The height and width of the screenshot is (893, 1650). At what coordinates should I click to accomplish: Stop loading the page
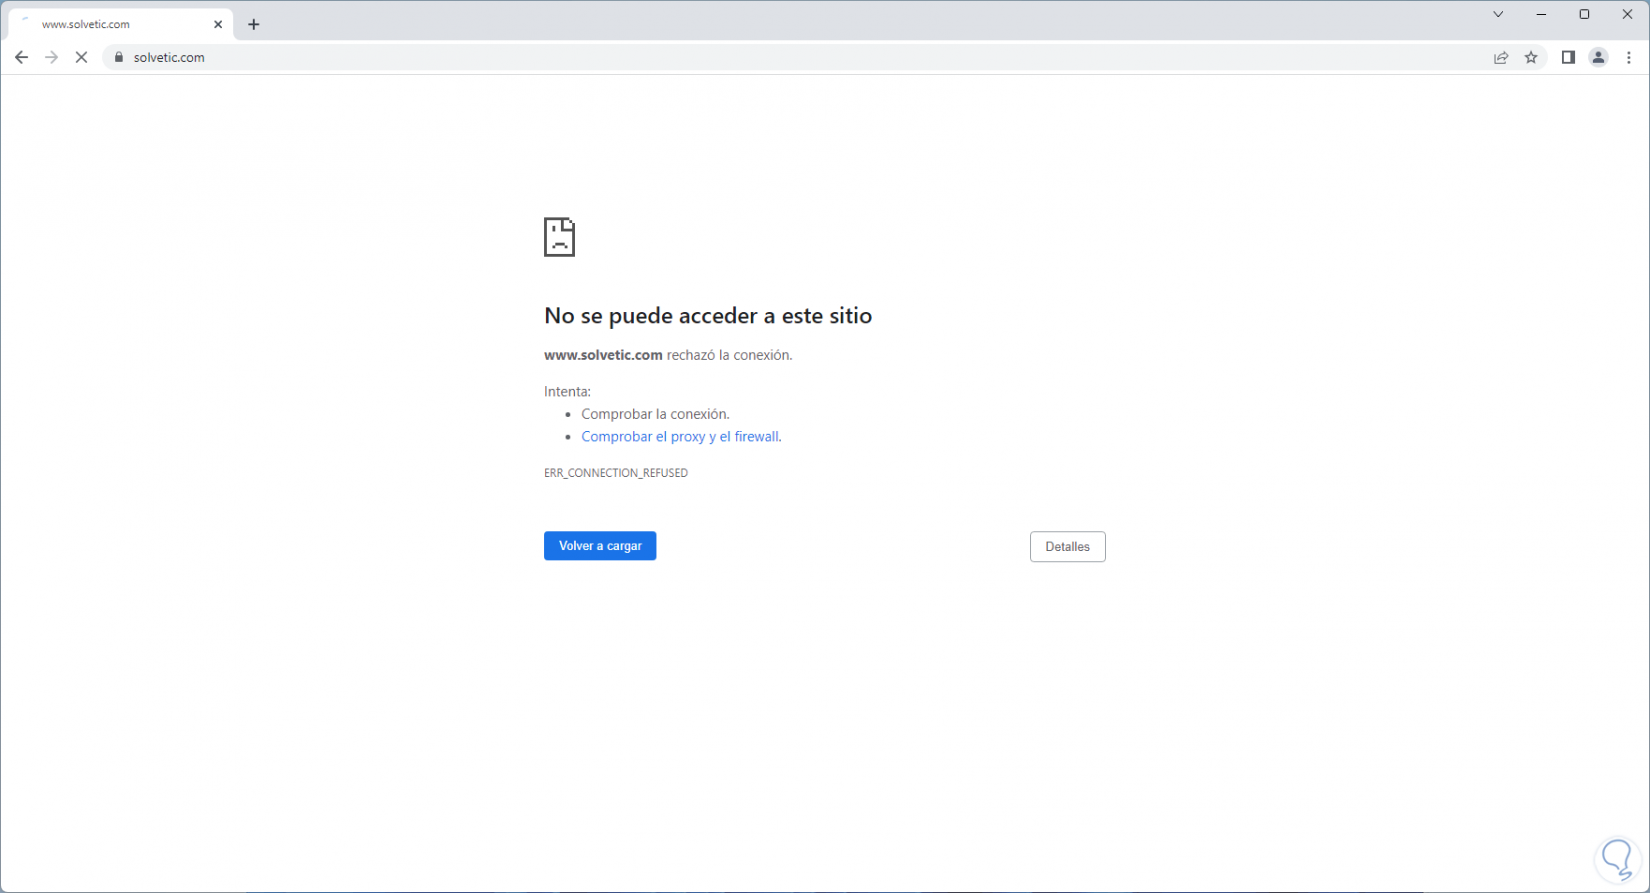tap(82, 58)
